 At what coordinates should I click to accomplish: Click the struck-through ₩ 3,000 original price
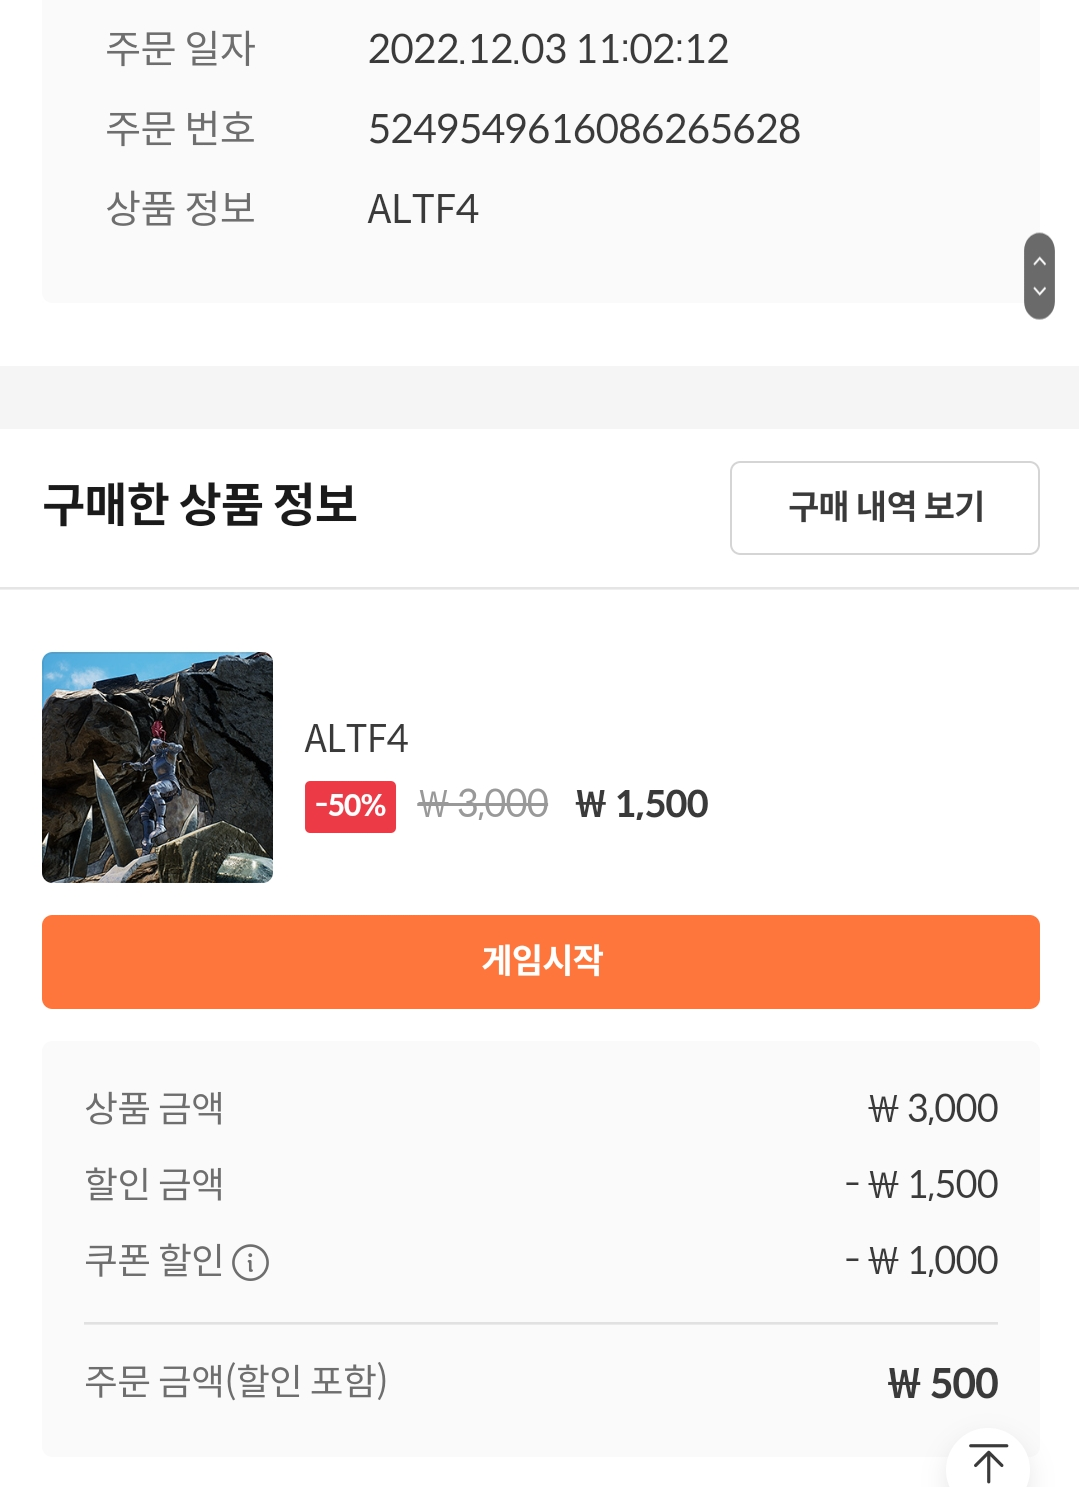(x=483, y=804)
